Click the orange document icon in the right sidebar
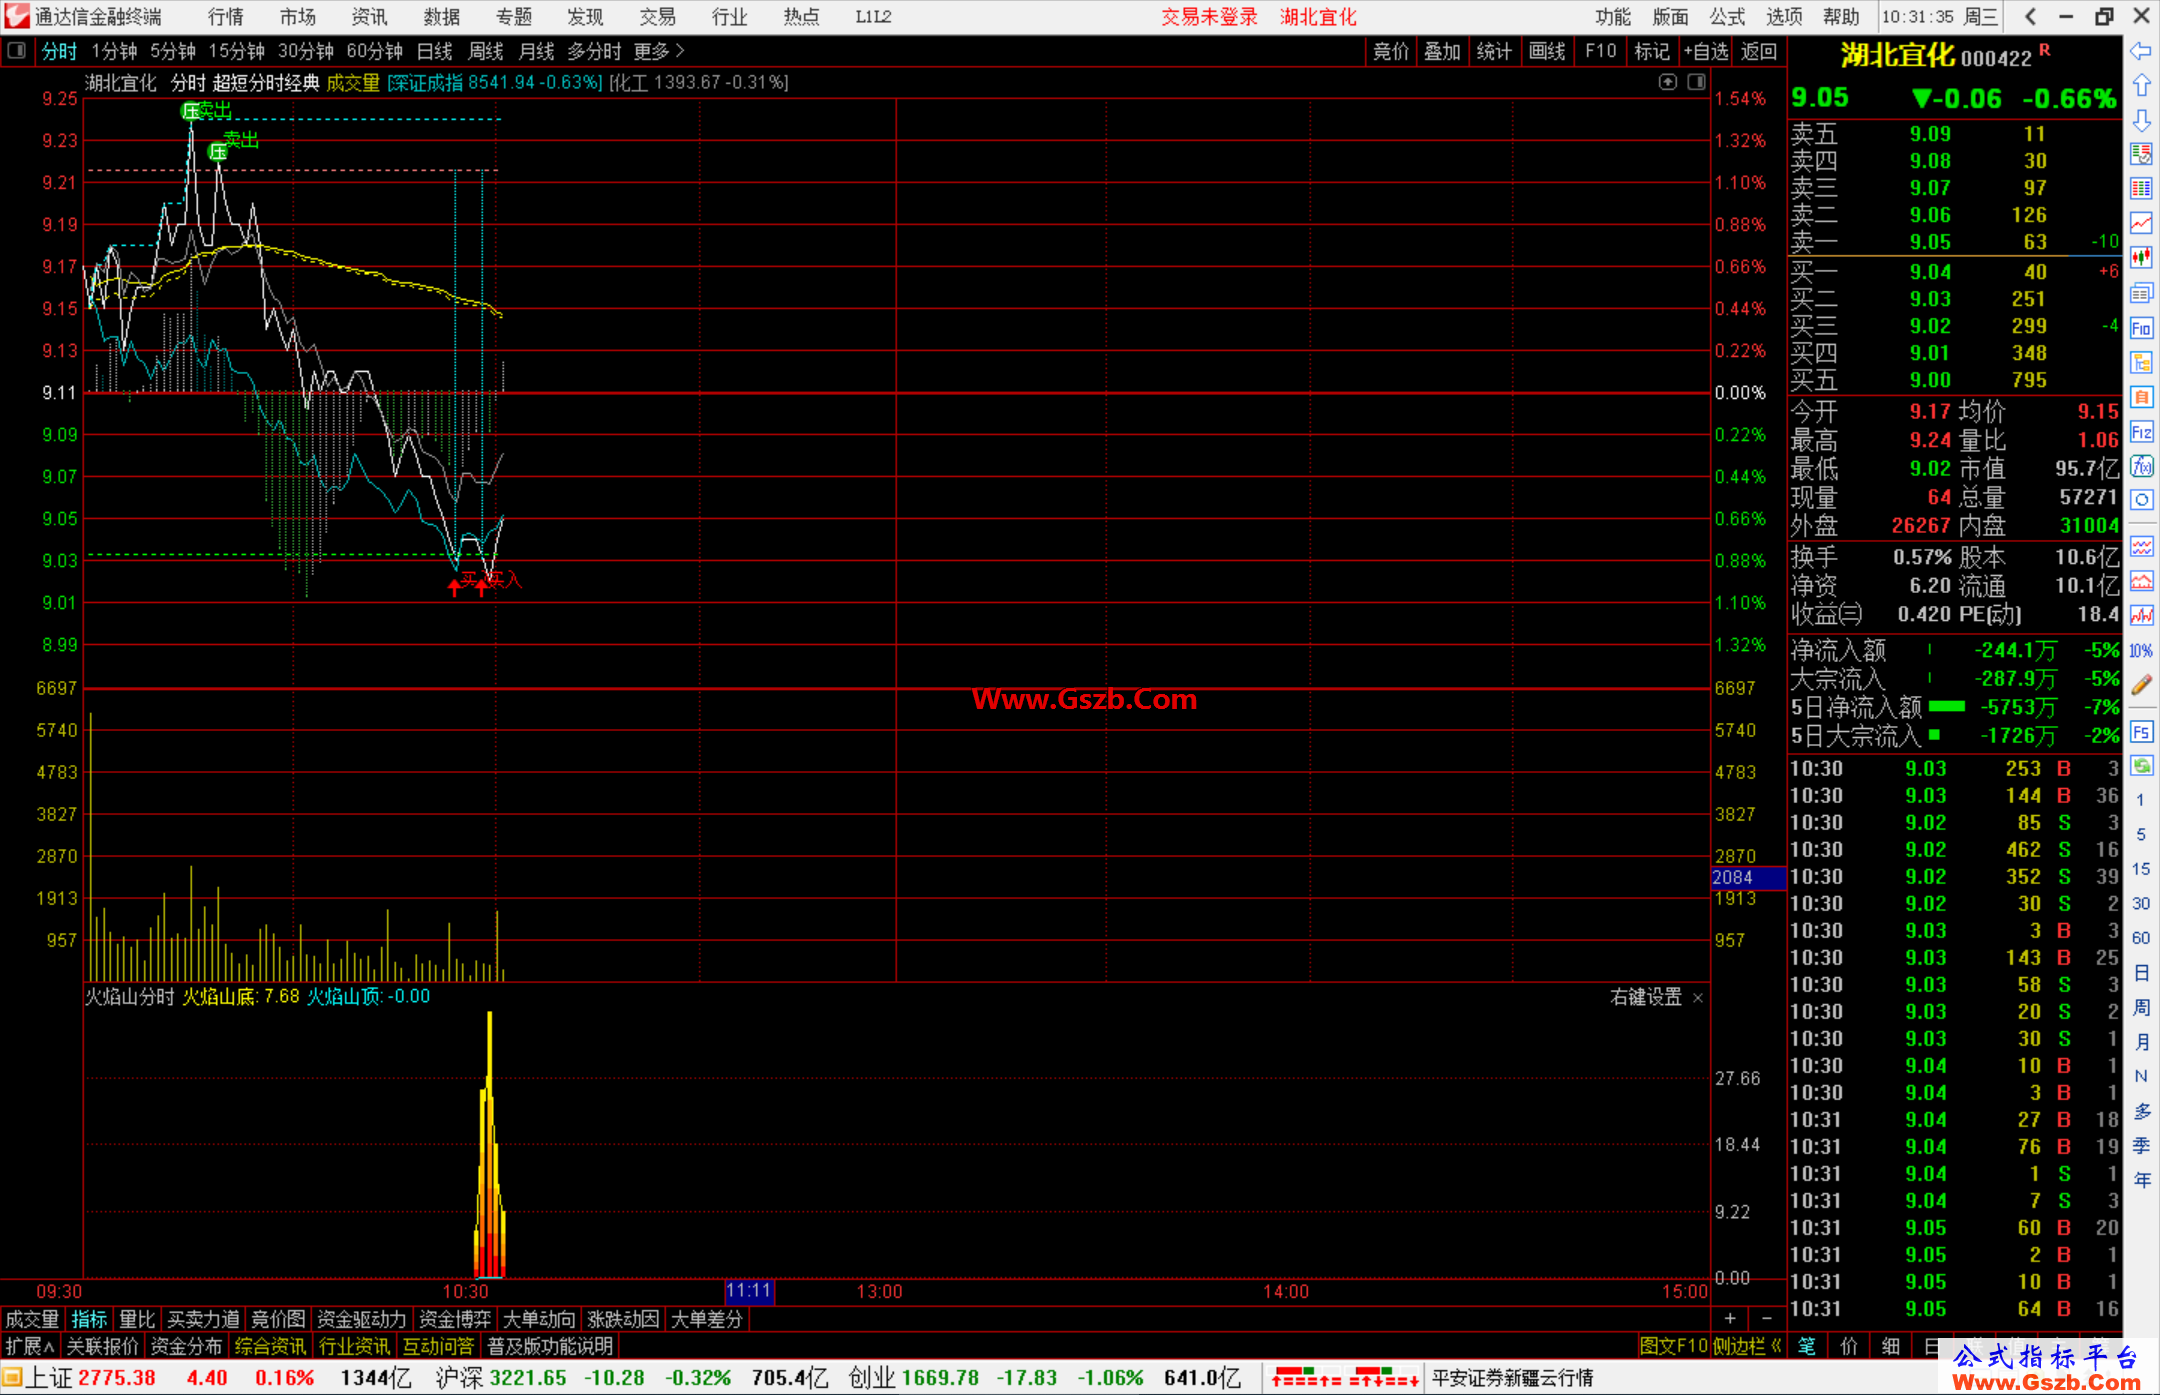Viewport: 2160px width, 1395px height. [x=2141, y=397]
